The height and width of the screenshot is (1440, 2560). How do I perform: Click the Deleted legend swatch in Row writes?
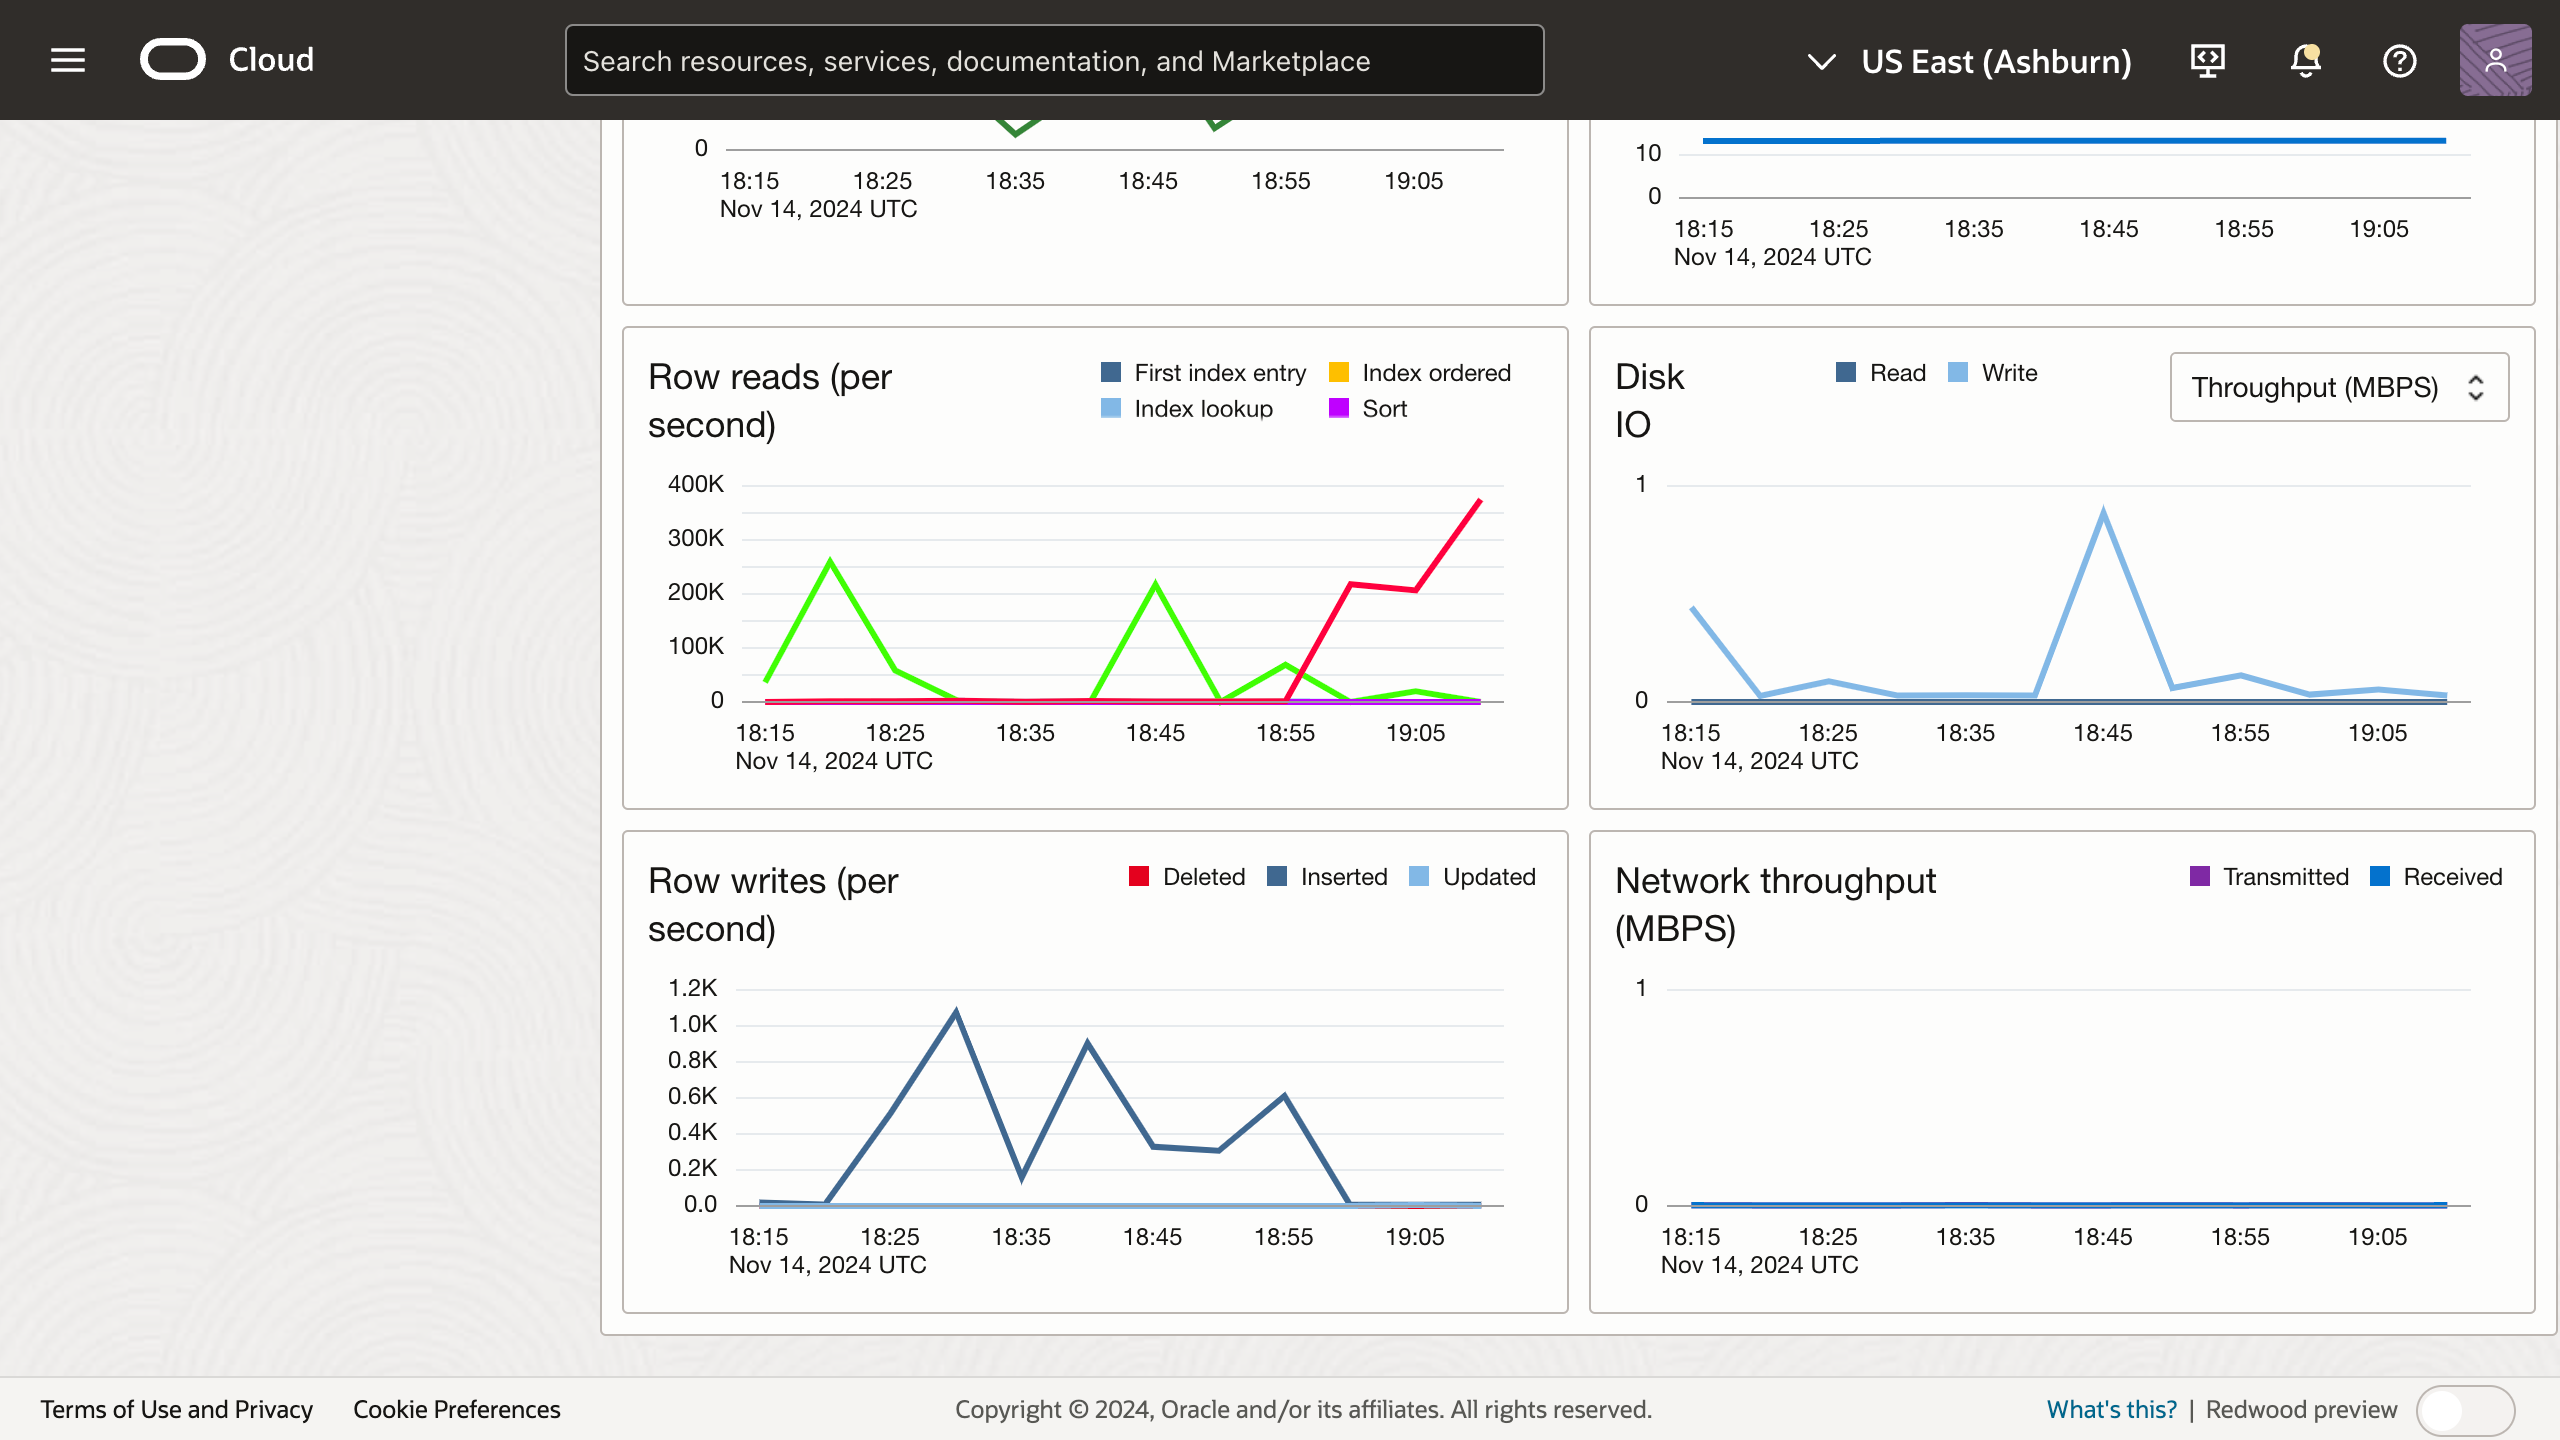[1141, 876]
